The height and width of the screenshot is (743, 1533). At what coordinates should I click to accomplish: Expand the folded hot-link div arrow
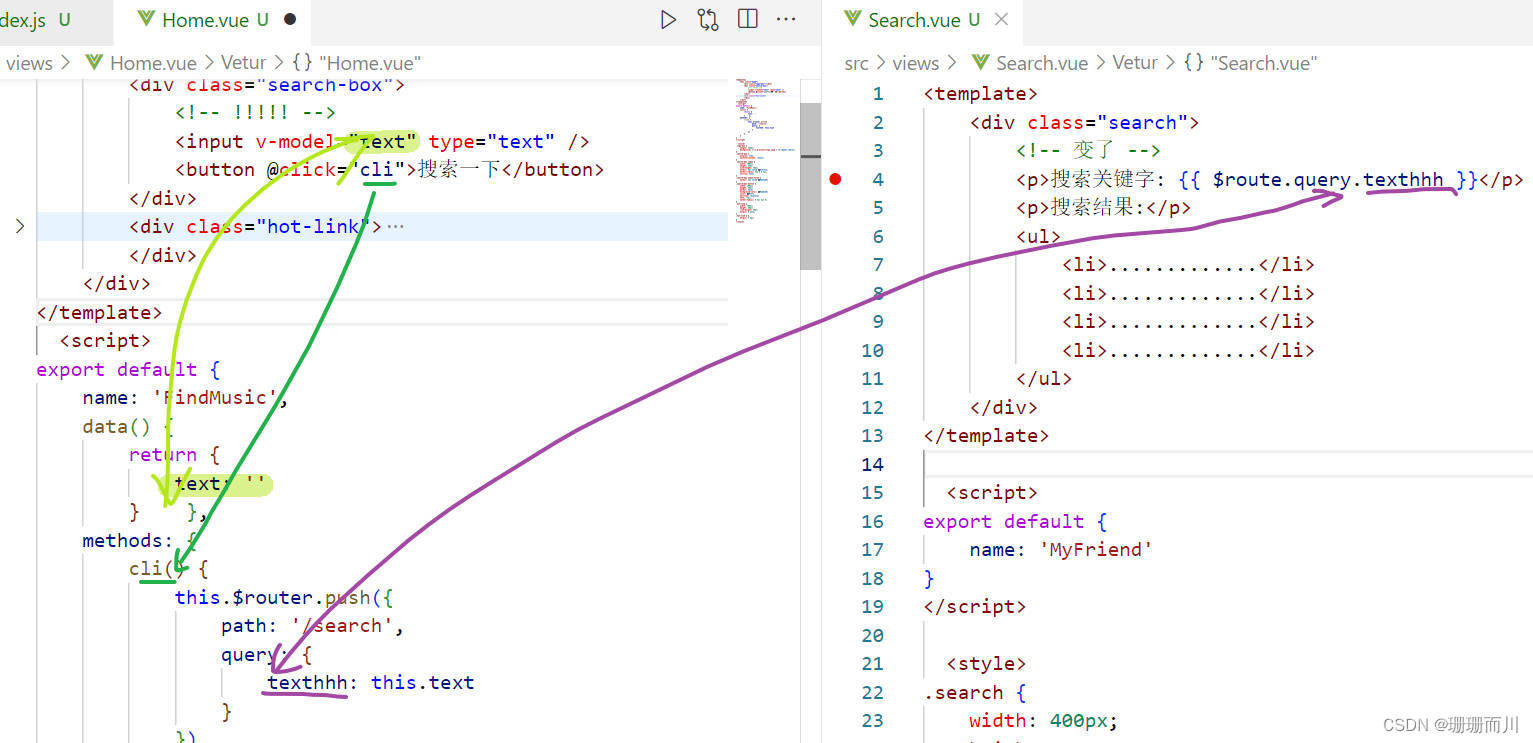(x=19, y=227)
